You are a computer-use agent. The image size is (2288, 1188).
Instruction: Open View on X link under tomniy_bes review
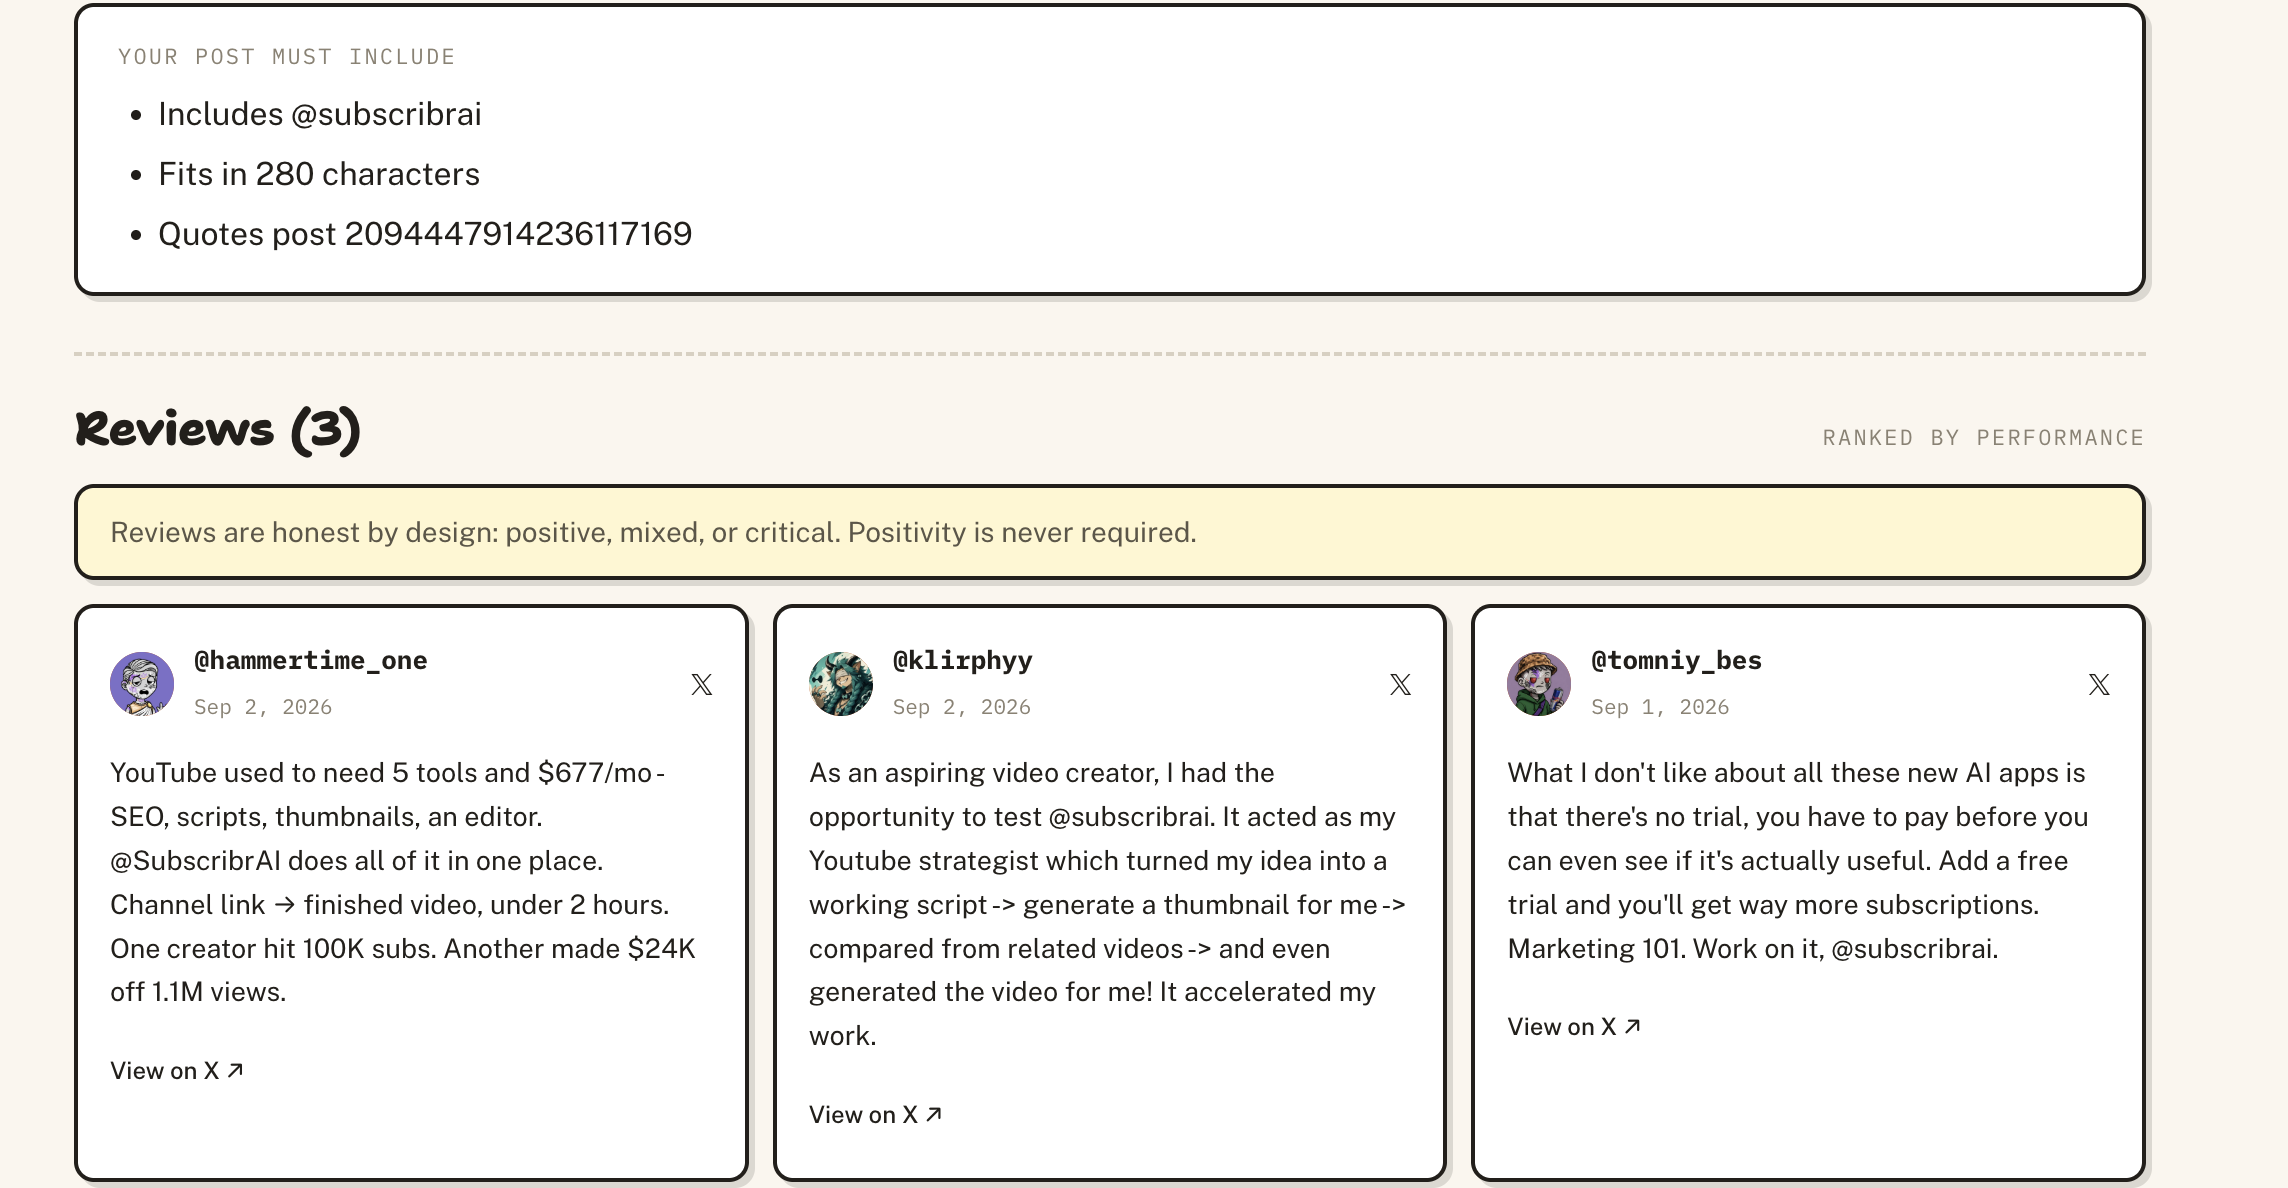point(1574,1027)
